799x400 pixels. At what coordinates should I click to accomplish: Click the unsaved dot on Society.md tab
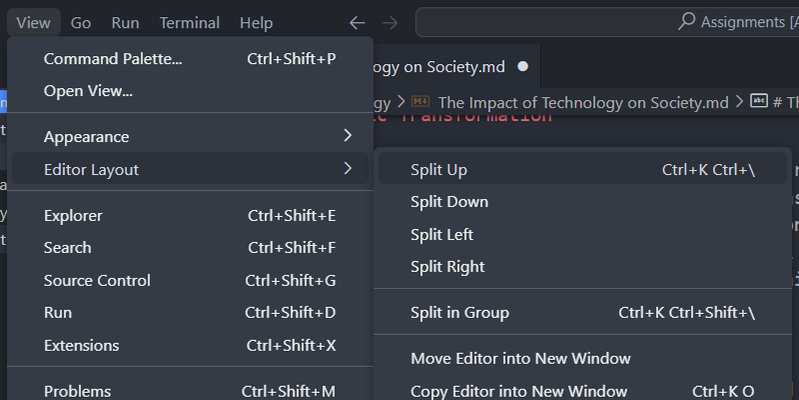pos(523,67)
